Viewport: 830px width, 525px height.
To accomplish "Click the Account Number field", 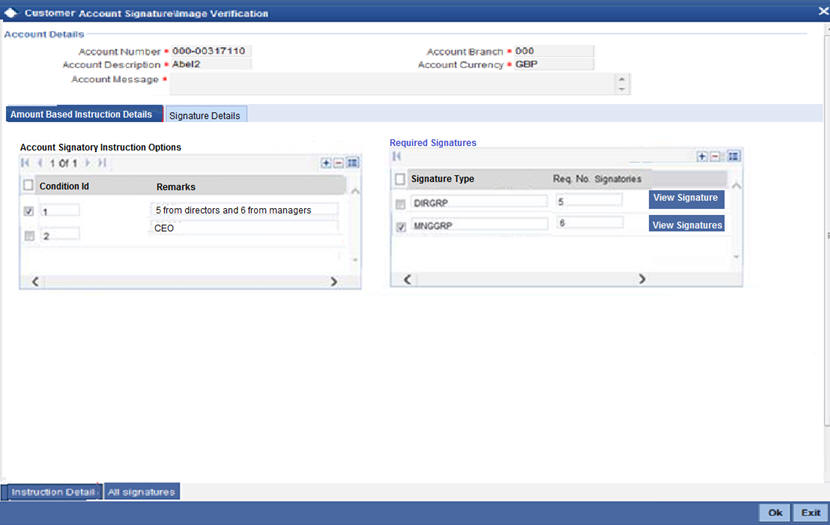I will click(211, 51).
